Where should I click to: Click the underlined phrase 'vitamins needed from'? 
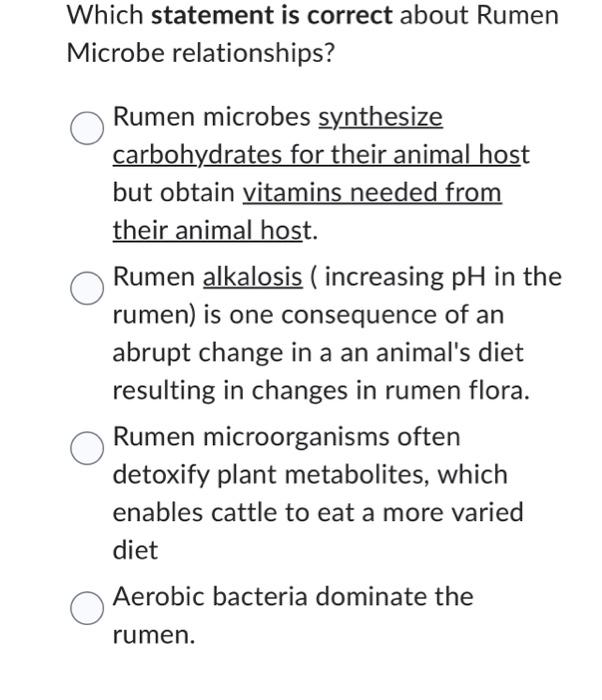pos(372,193)
